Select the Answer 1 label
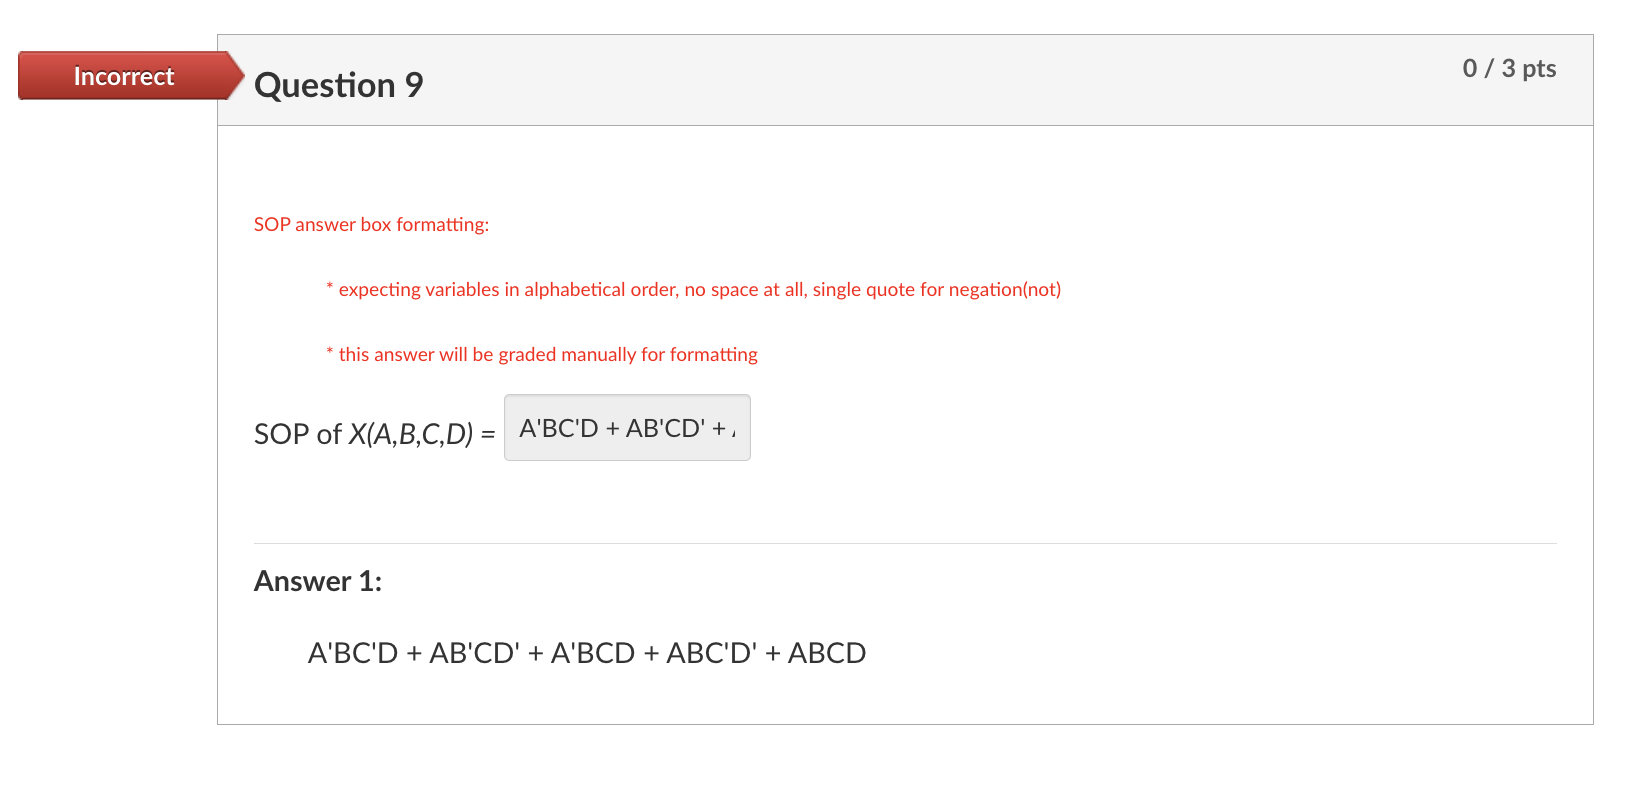The height and width of the screenshot is (794, 1650). coord(316,581)
